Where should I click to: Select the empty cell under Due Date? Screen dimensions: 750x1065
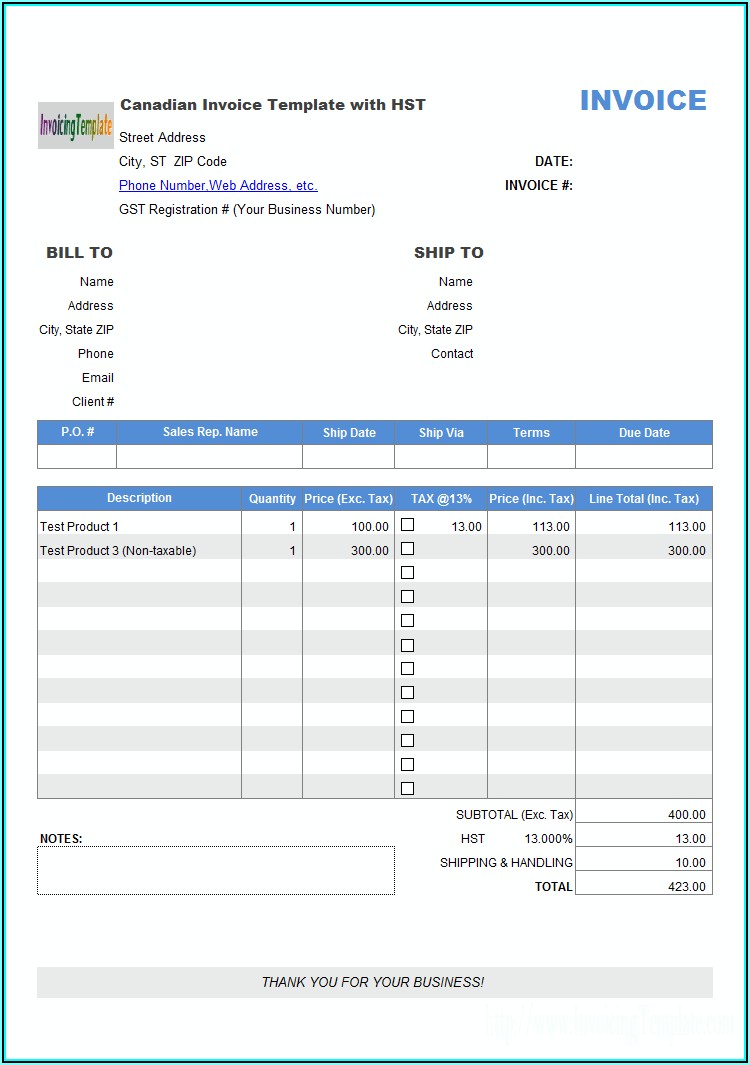click(644, 457)
